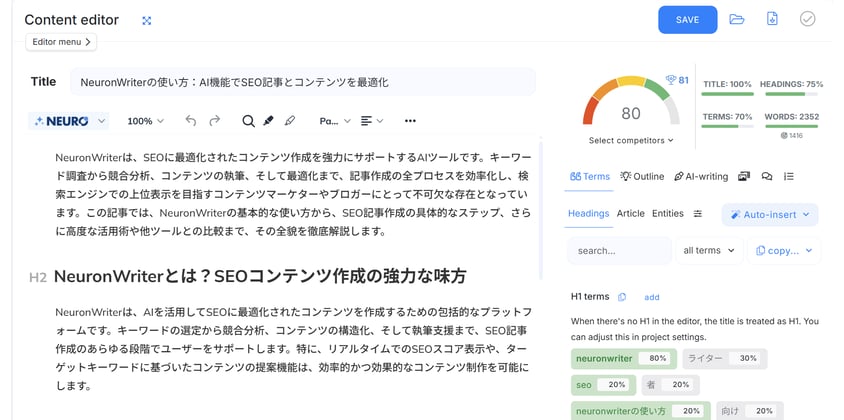Switch to the Outline tab
844x420 pixels.
[x=642, y=176]
